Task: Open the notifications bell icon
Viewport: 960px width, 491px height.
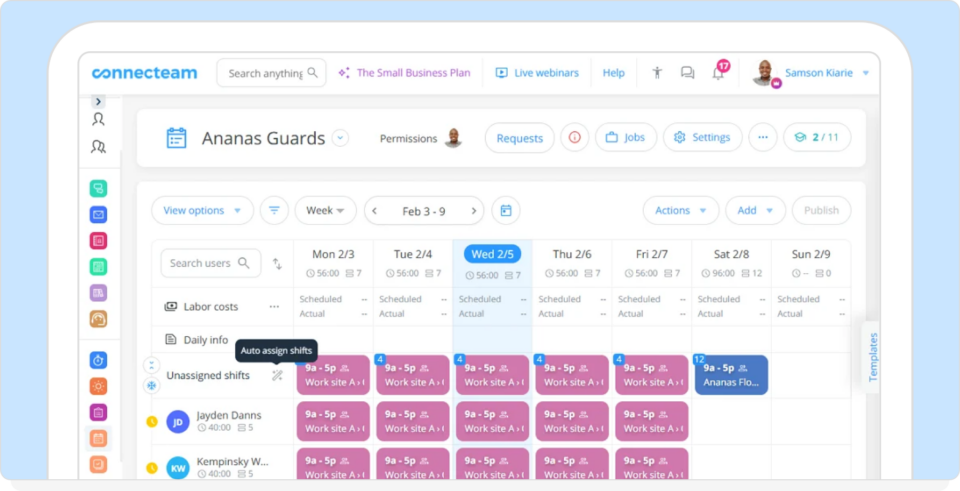Action: point(718,73)
